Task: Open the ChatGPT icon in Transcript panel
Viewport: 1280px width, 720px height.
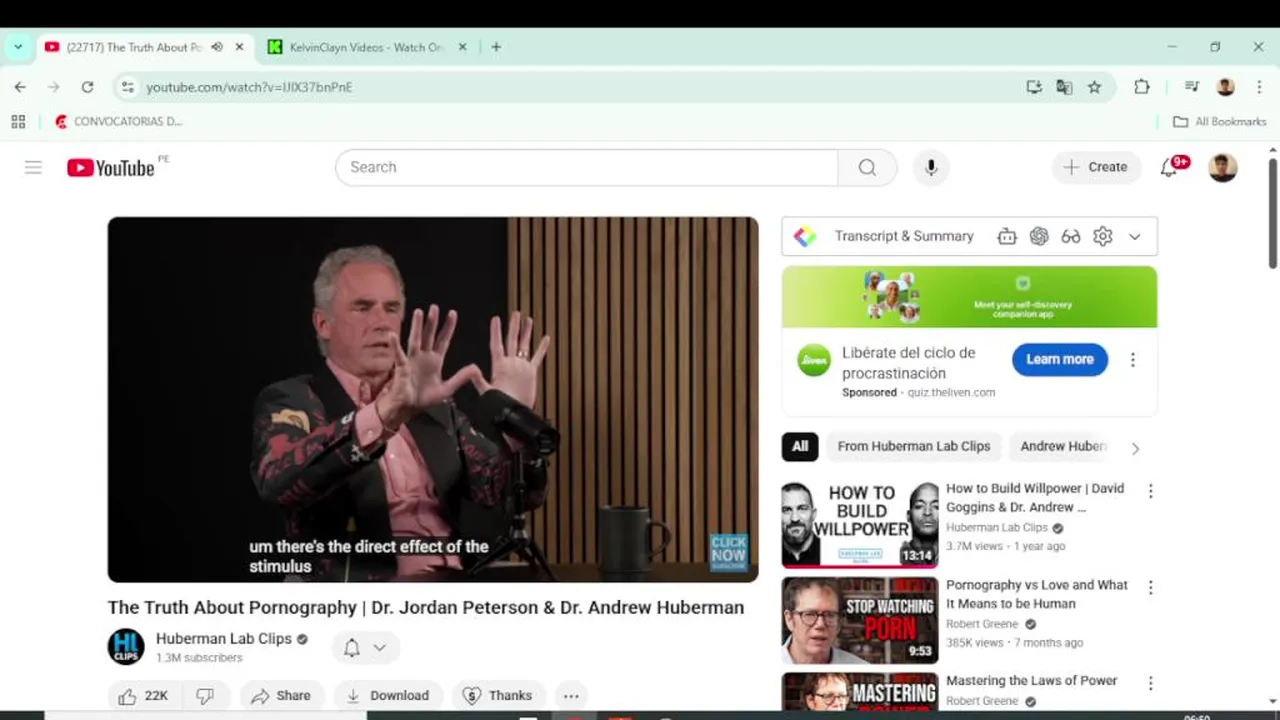Action: [x=1039, y=236]
